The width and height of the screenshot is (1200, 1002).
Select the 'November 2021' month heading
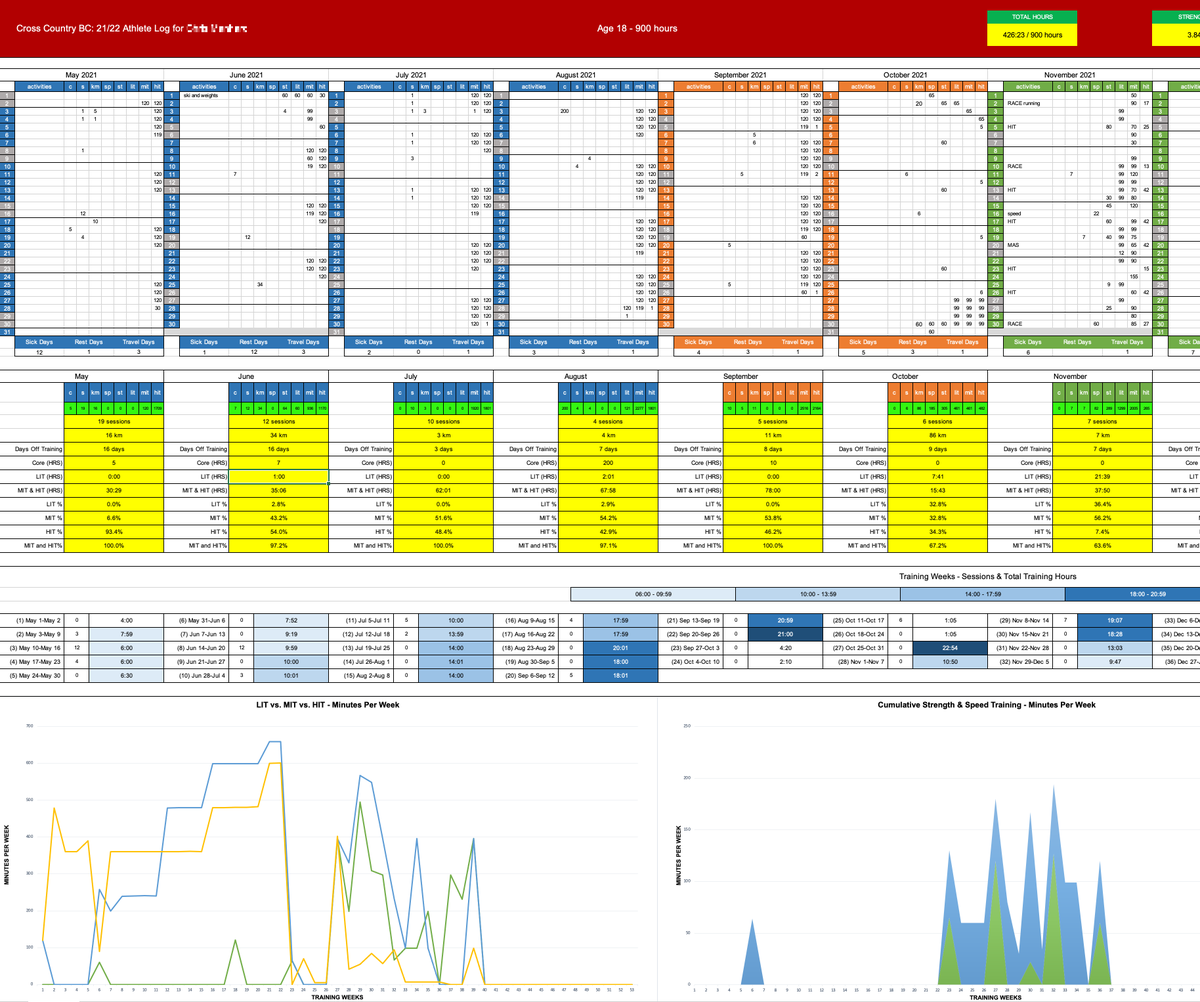click(1071, 75)
